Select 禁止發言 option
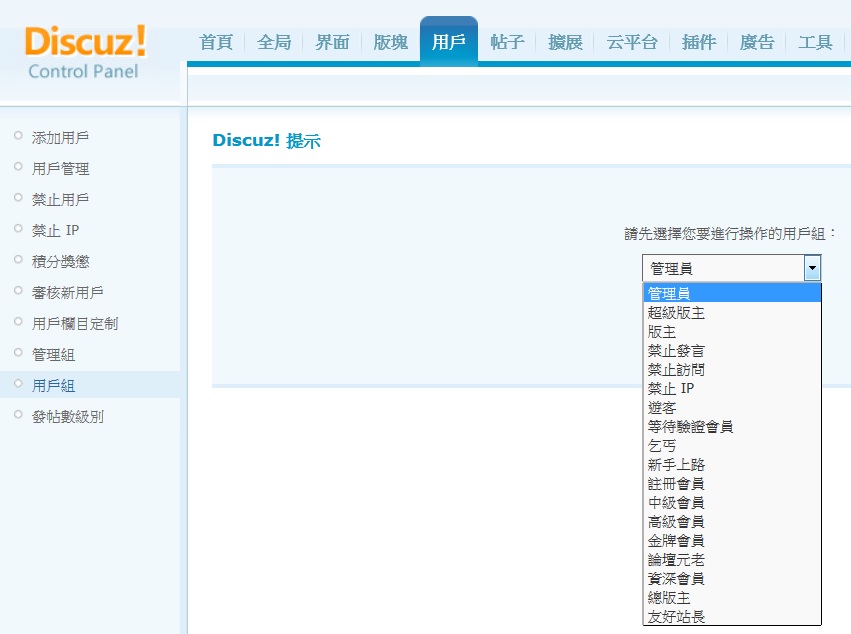 point(732,351)
